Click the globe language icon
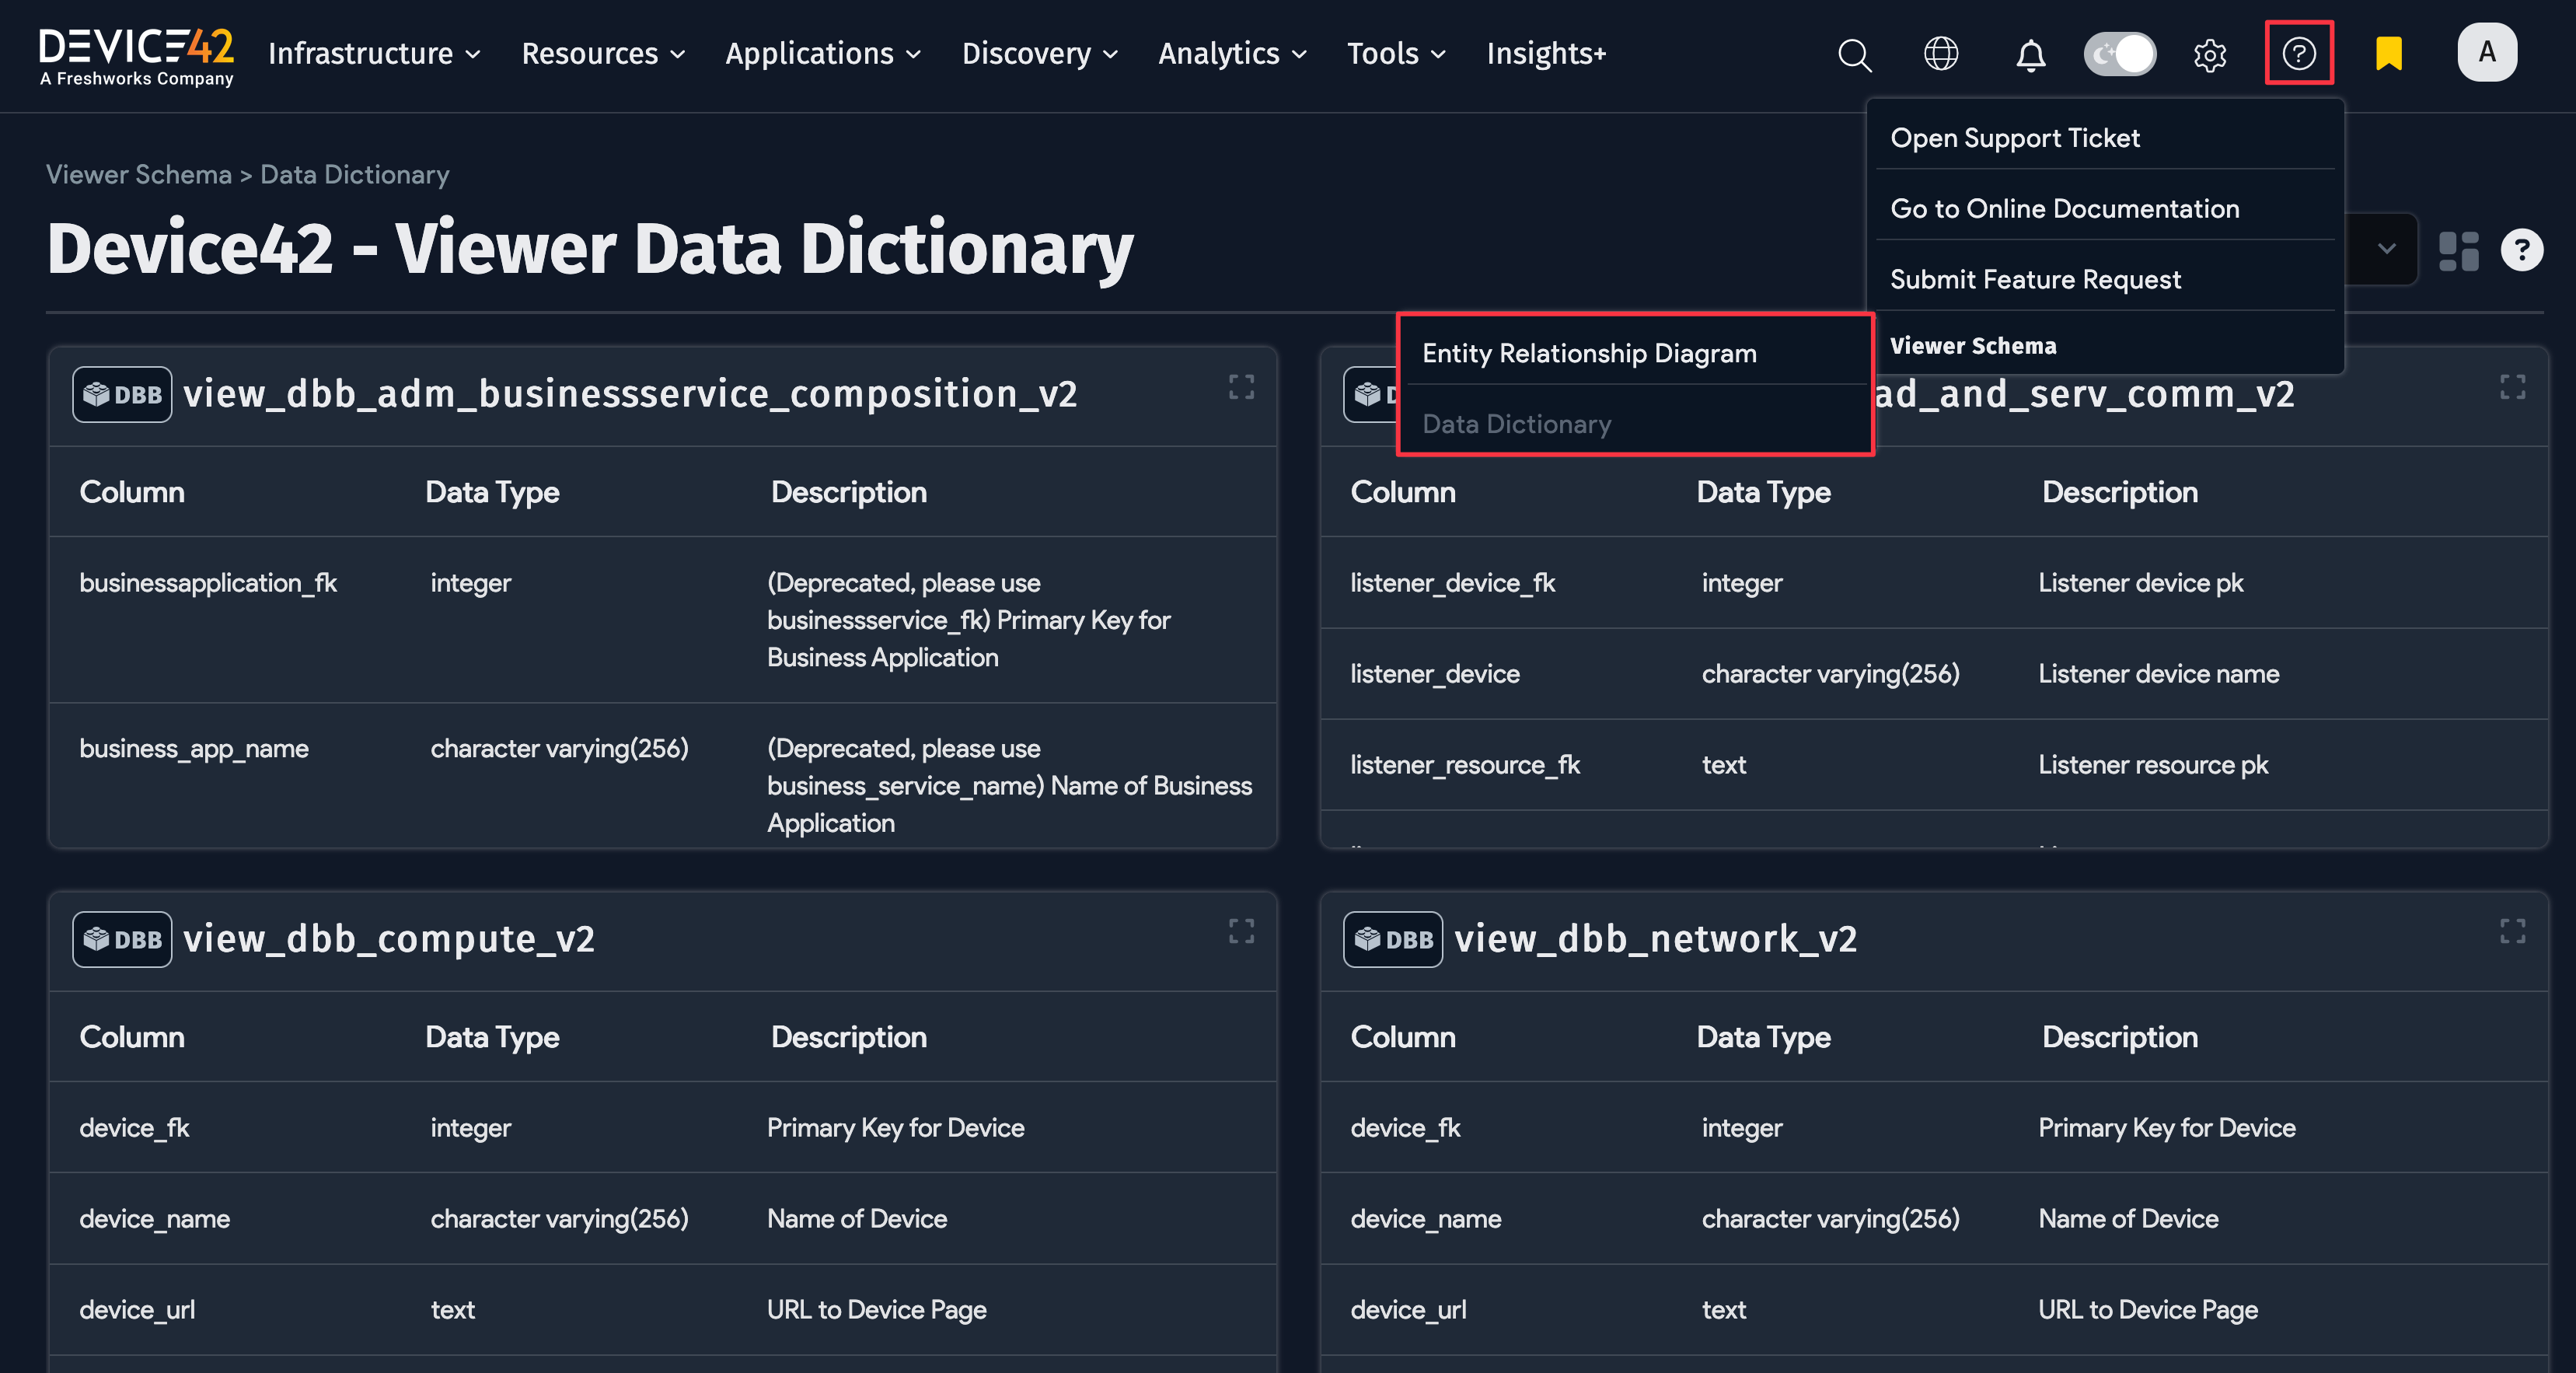This screenshot has width=2576, height=1373. click(1940, 55)
